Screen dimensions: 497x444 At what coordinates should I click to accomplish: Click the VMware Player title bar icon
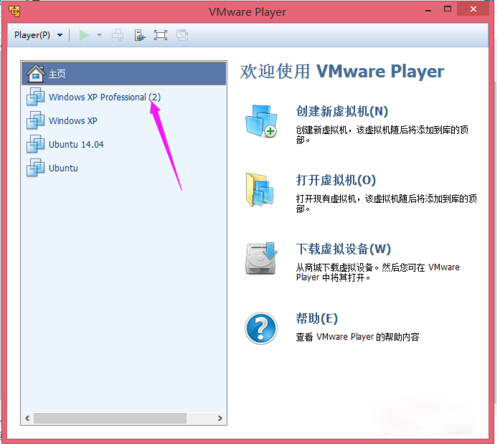click(14, 11)
